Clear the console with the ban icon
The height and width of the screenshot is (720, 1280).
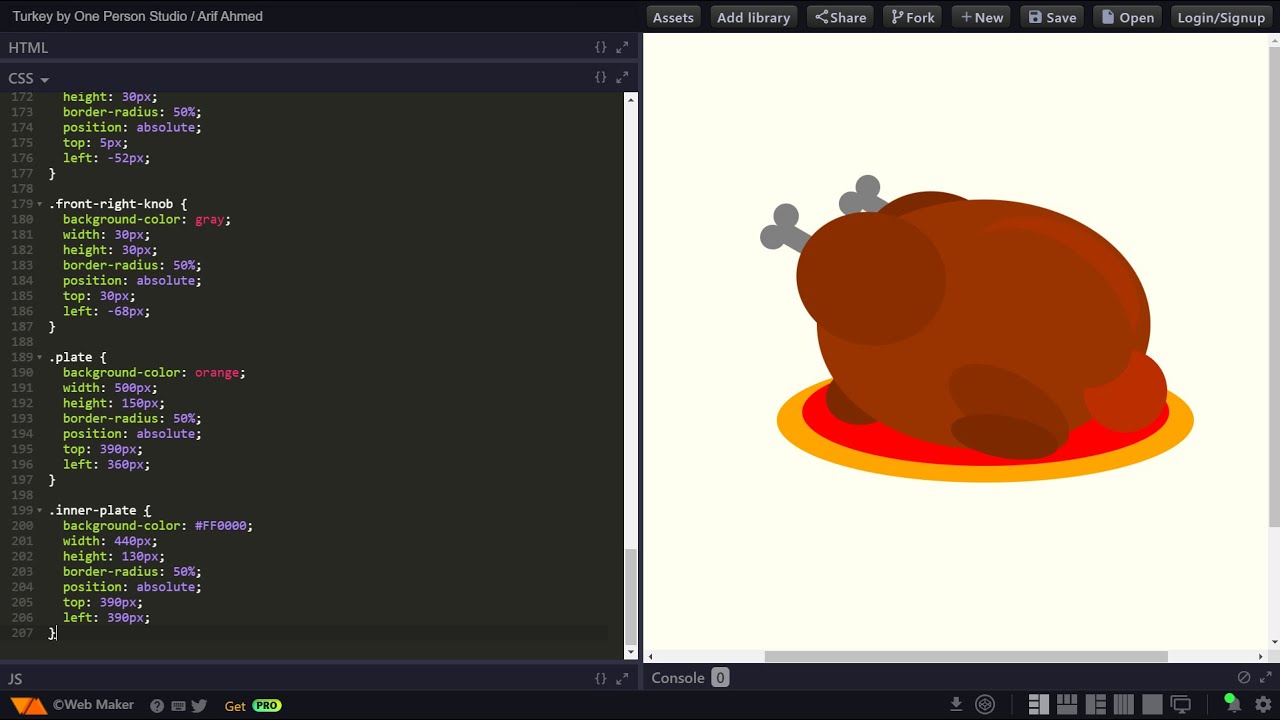click(x=1244, y=677)
